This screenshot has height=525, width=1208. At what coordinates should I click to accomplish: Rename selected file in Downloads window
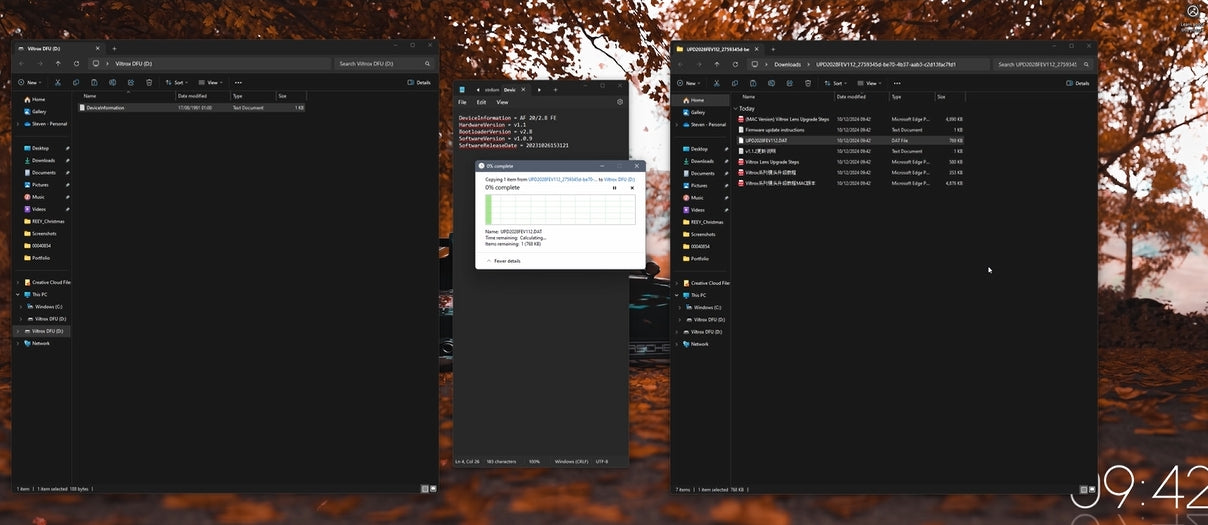(771, 83)
